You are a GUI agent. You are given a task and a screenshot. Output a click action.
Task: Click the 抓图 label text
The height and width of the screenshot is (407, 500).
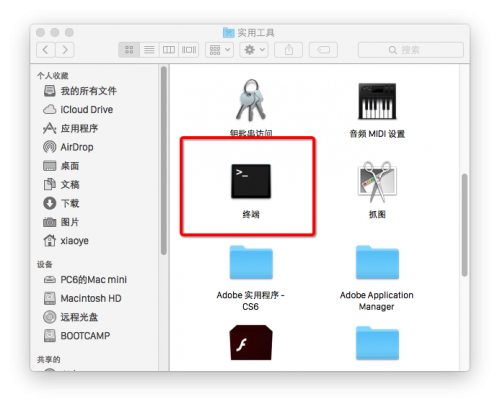(x=377, y=214)
